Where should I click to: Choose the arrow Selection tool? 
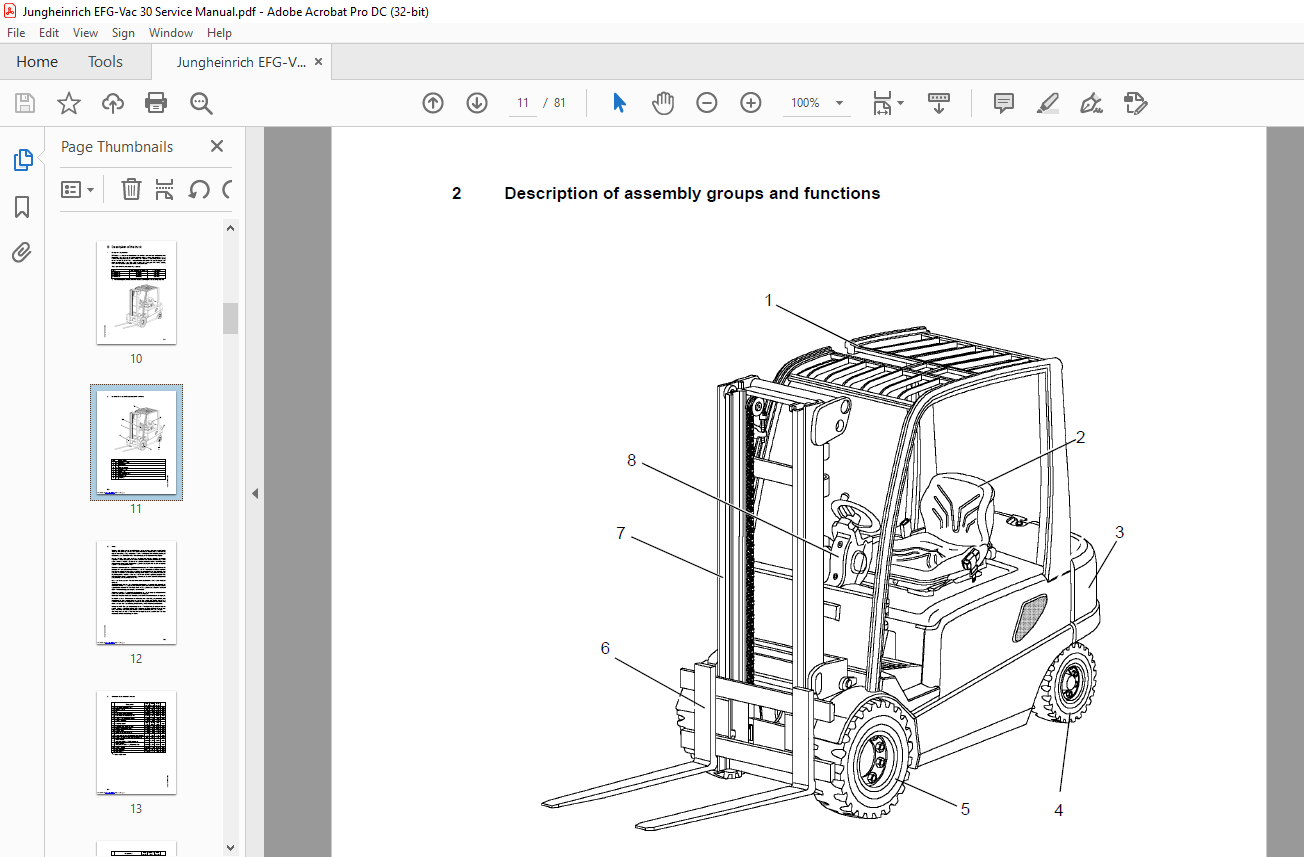[619, 103]
